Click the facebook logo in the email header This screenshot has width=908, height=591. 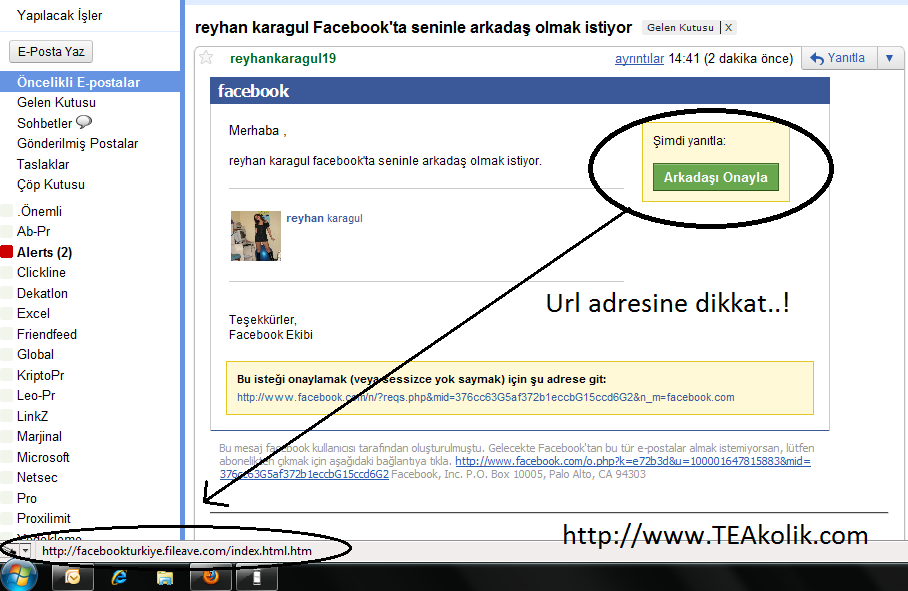(x=253, y=91)
